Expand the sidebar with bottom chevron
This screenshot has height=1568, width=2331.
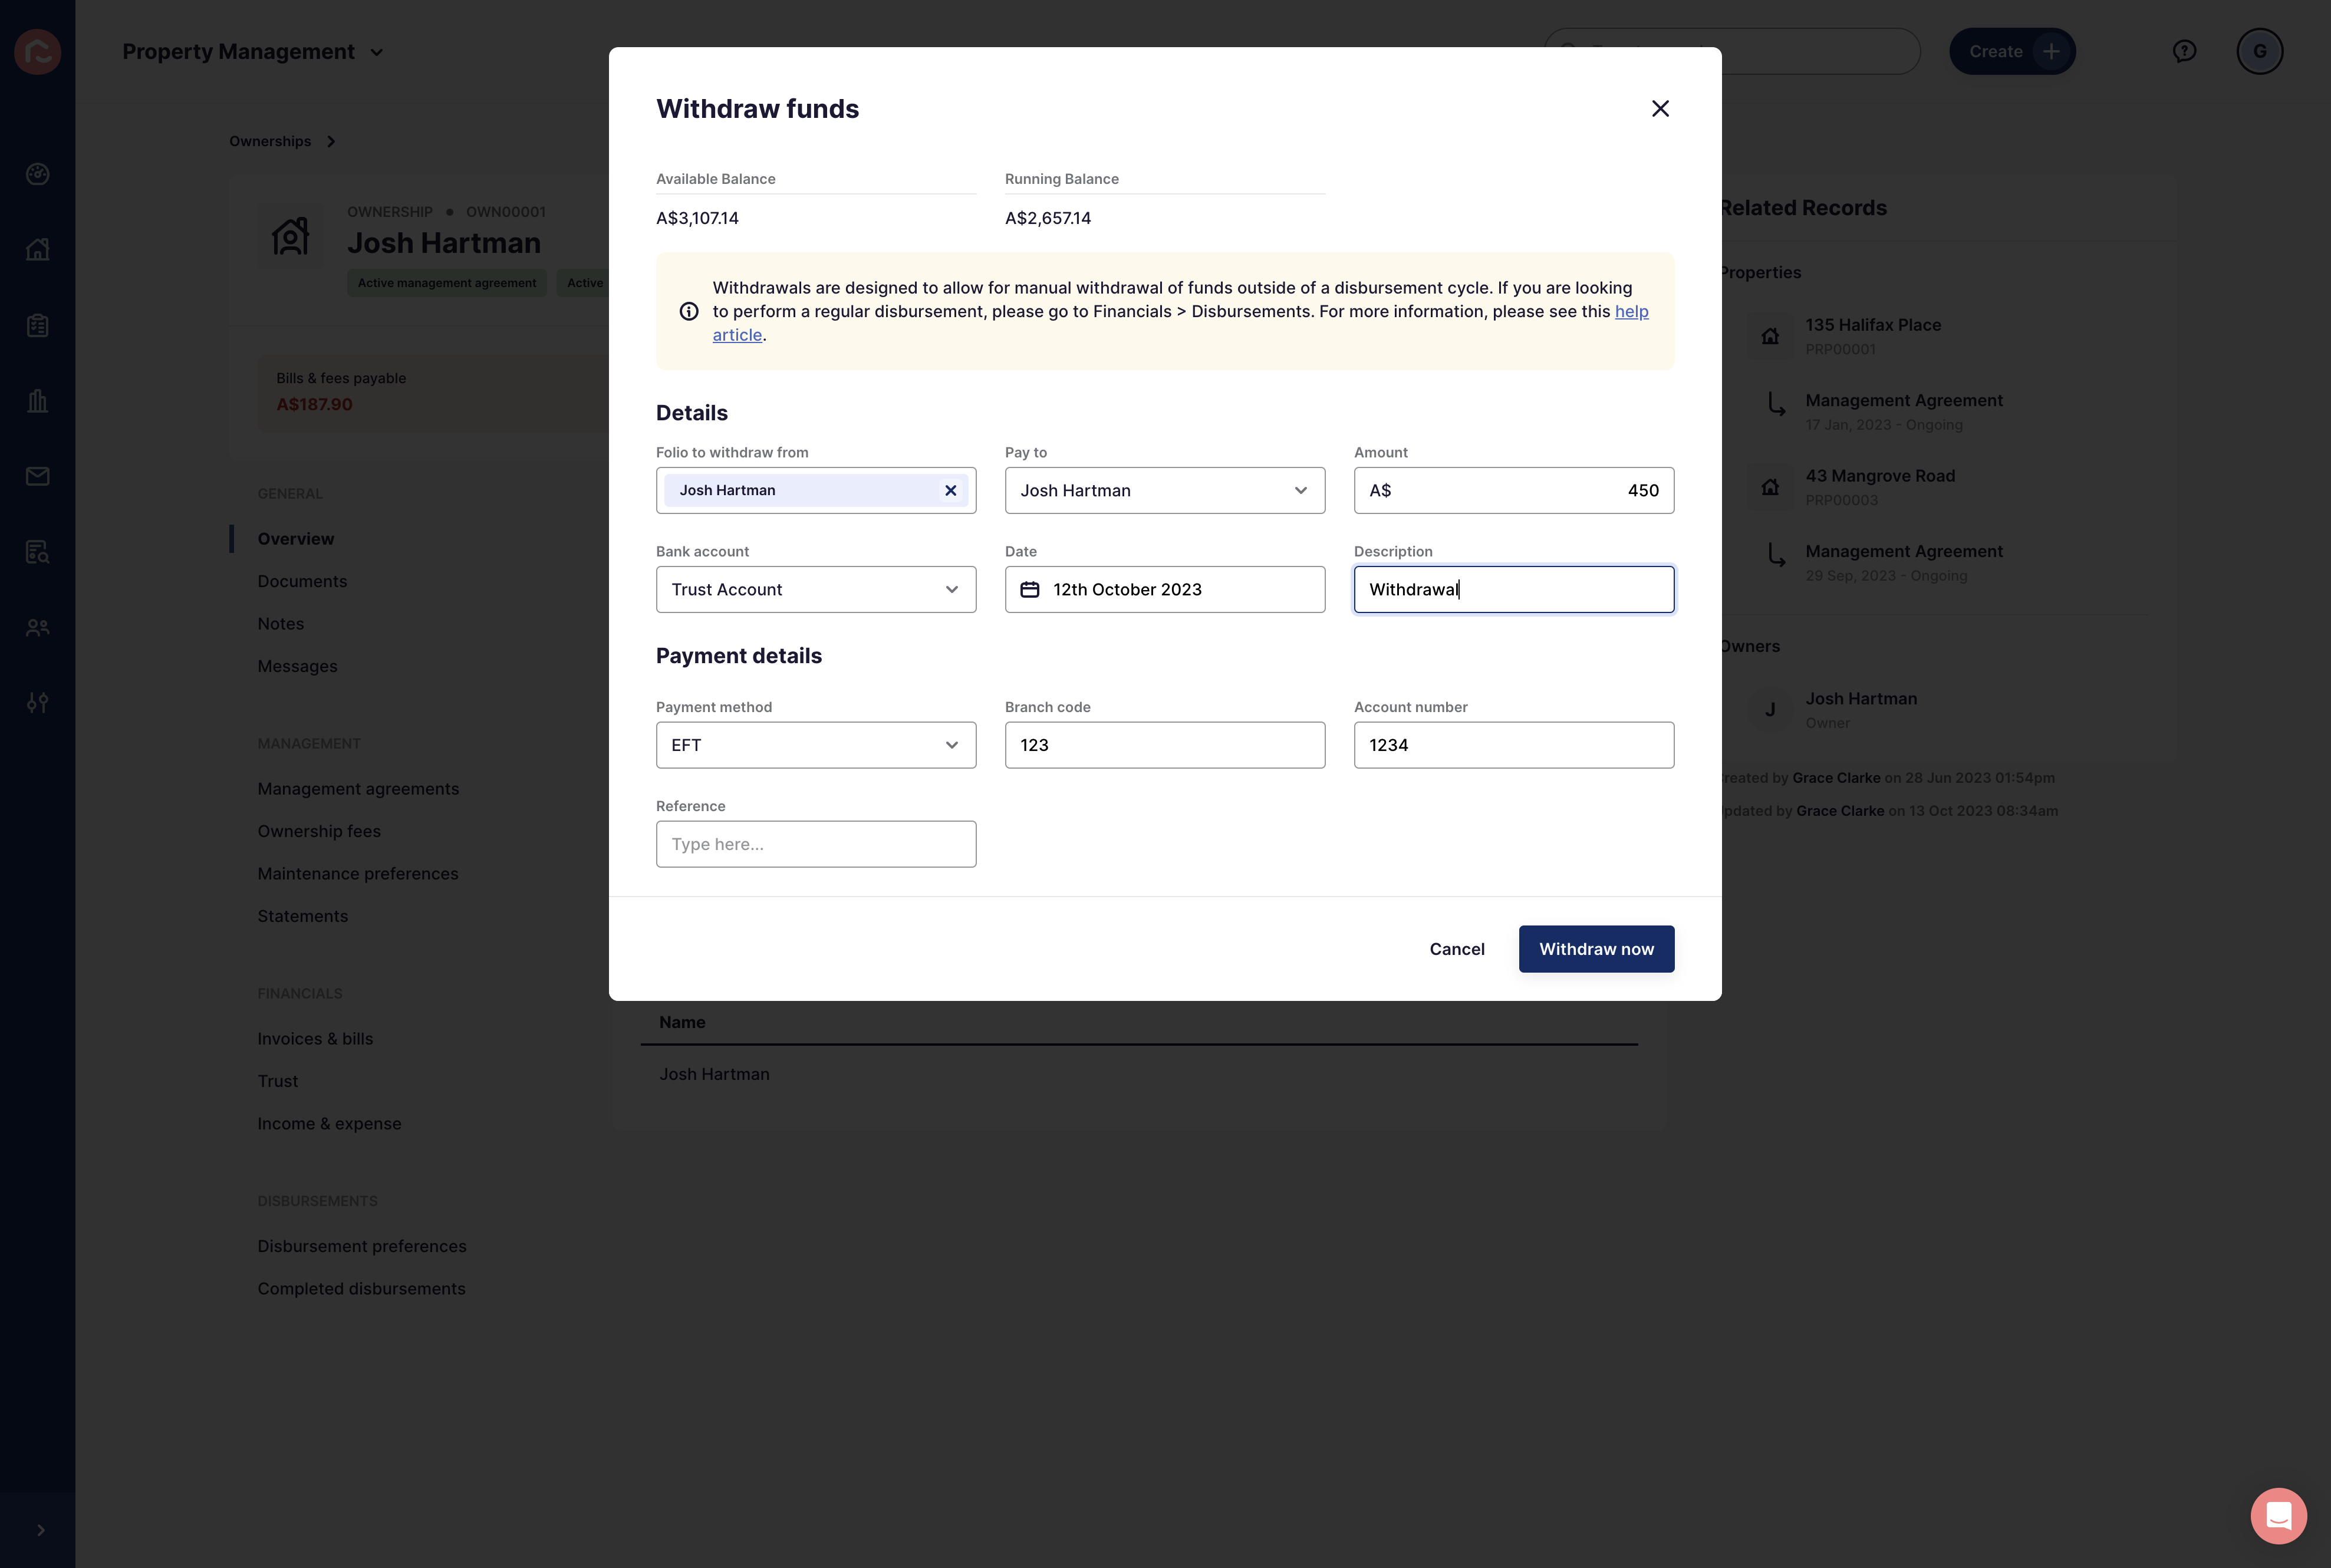click(x=40, y=1530)
